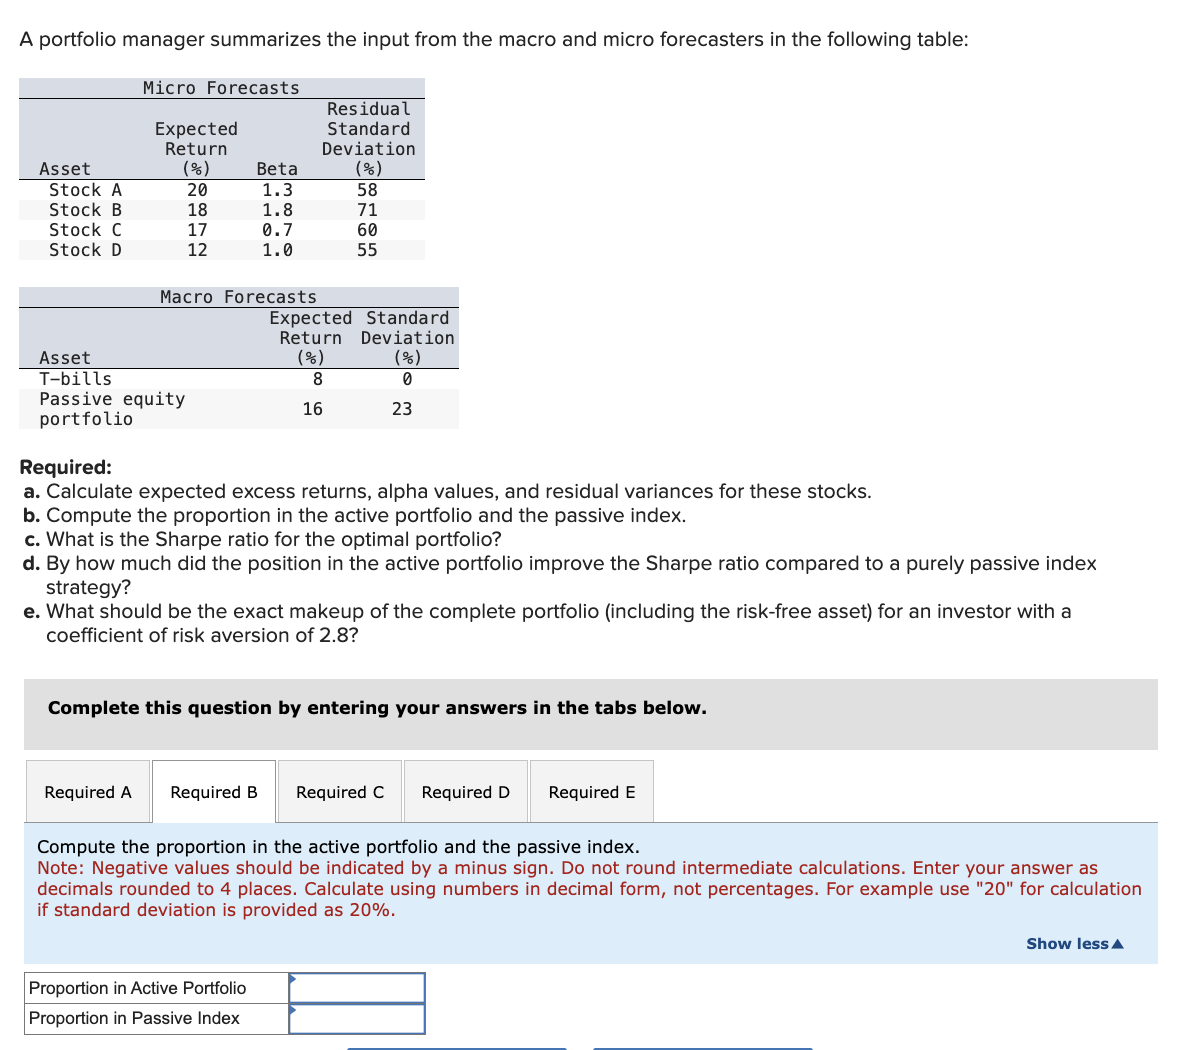Click the blue corner marker on Passive Index field
This screenshot has width=1186, height=1050.
293,1009
